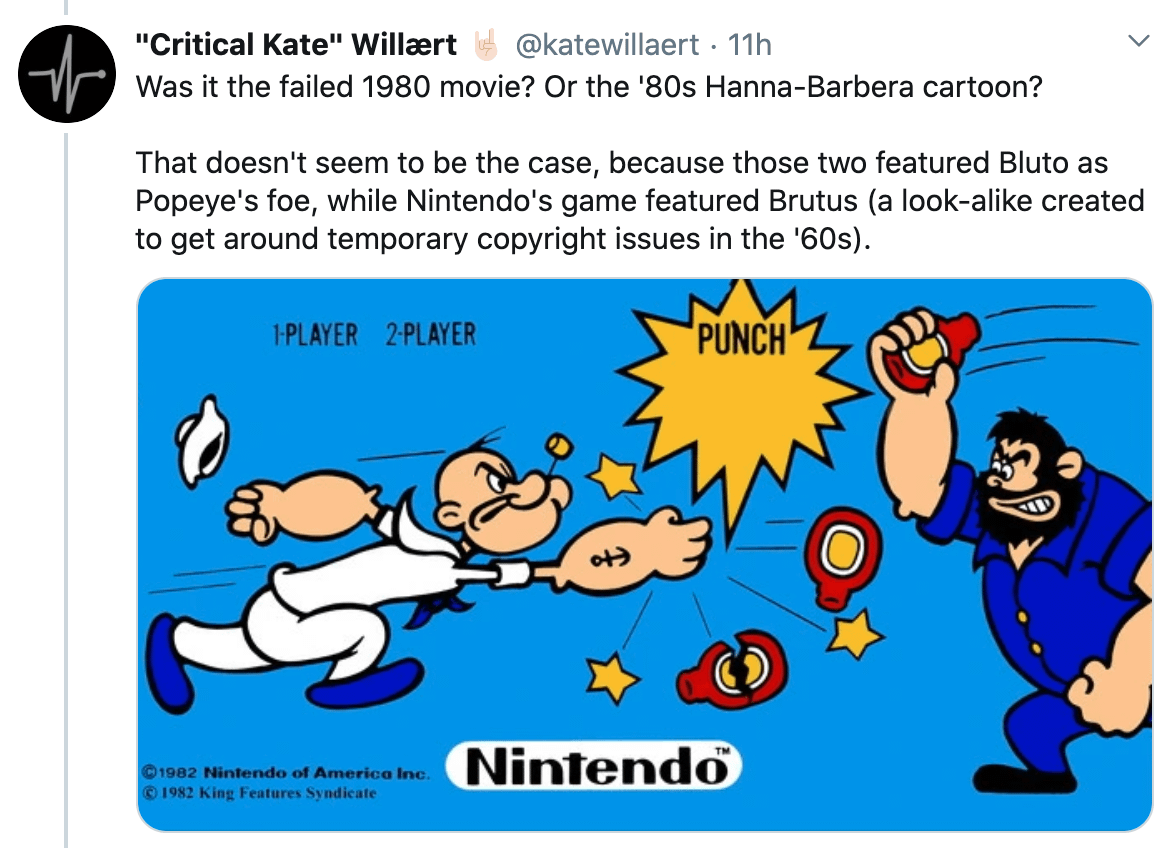Viewport: 1170px width, 848px height.
Task: Select the 2-PLAYER label in the image
Action: point(430,335)
